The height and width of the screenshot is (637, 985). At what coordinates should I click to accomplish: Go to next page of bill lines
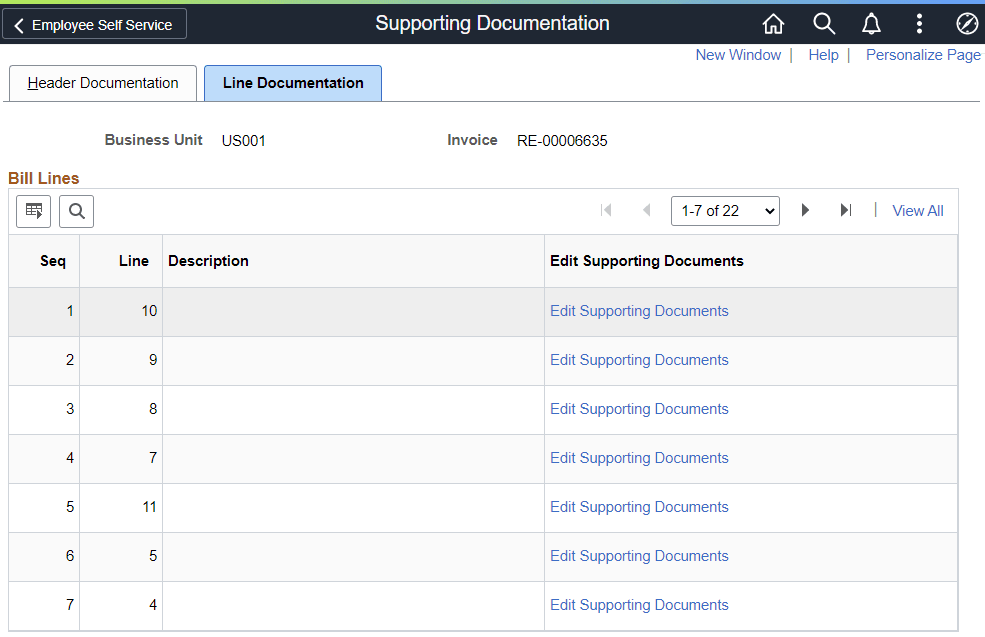[x=805, y=210]
